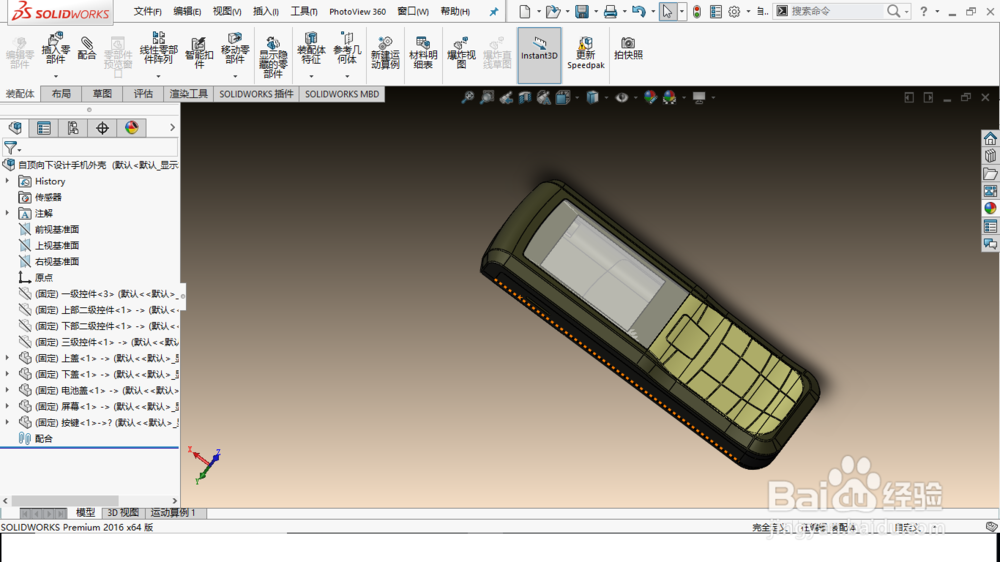
Task: Click the Rebuild traffic light icon
Action: 697,11
